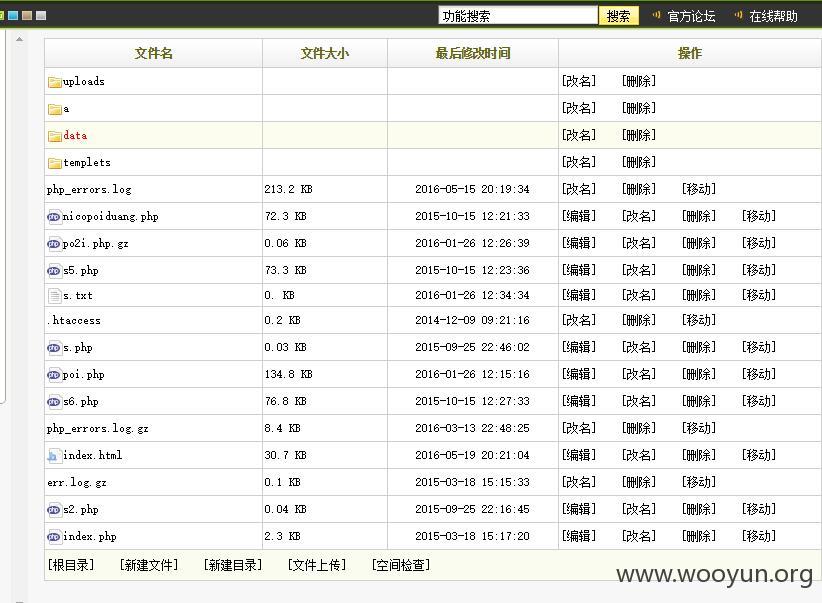The width and height of the screenshot is (822, 603).
Task: Delete index.php via 删除
Action: click(699, 536)
